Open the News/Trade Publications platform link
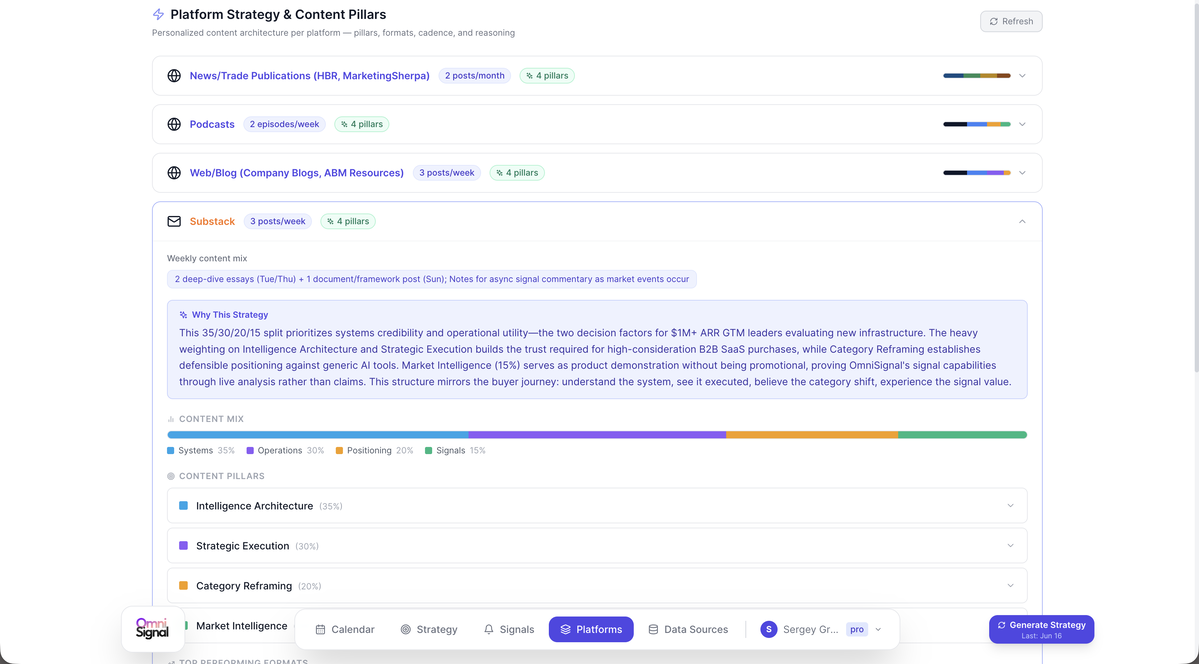The width and height of the screenshot is (1199, 664). click(310, 76)
